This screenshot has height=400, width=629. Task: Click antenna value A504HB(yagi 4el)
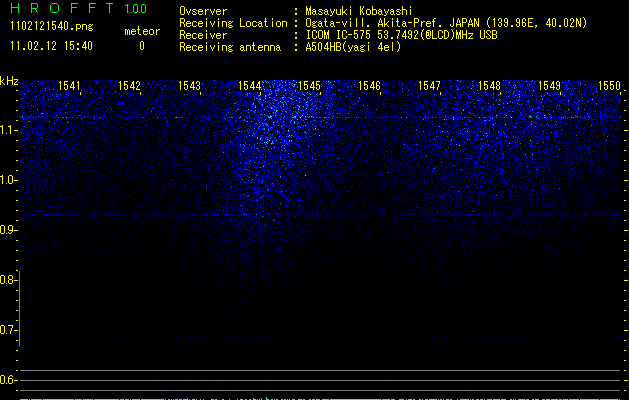353,47
